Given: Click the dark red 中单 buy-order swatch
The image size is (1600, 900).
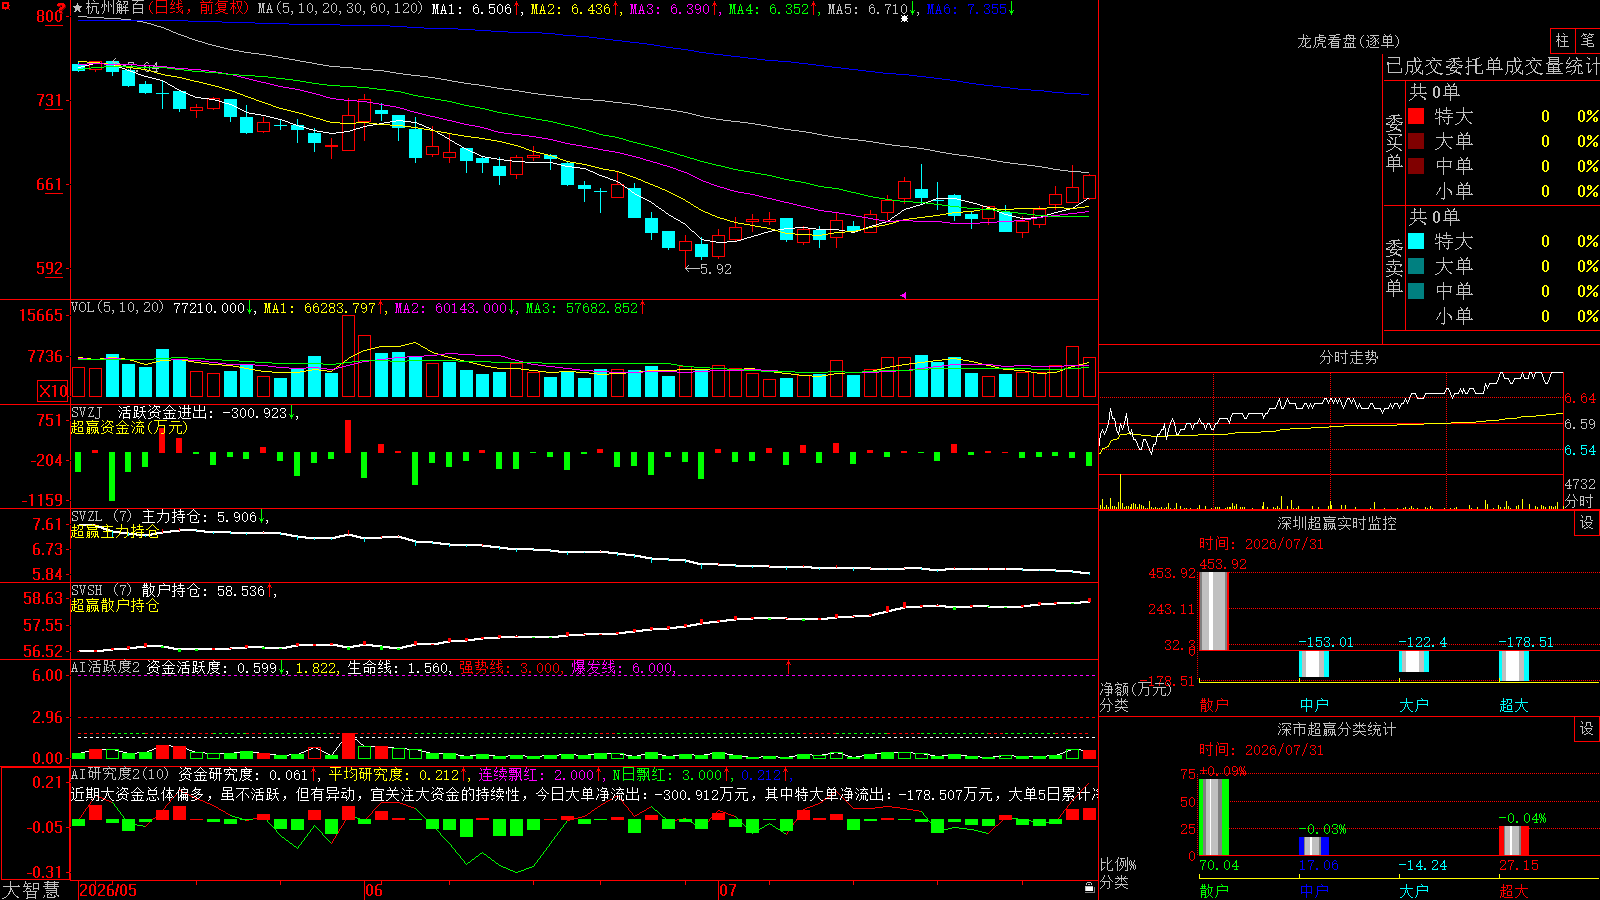Looking at the screenshot, I should point(1416,166).
